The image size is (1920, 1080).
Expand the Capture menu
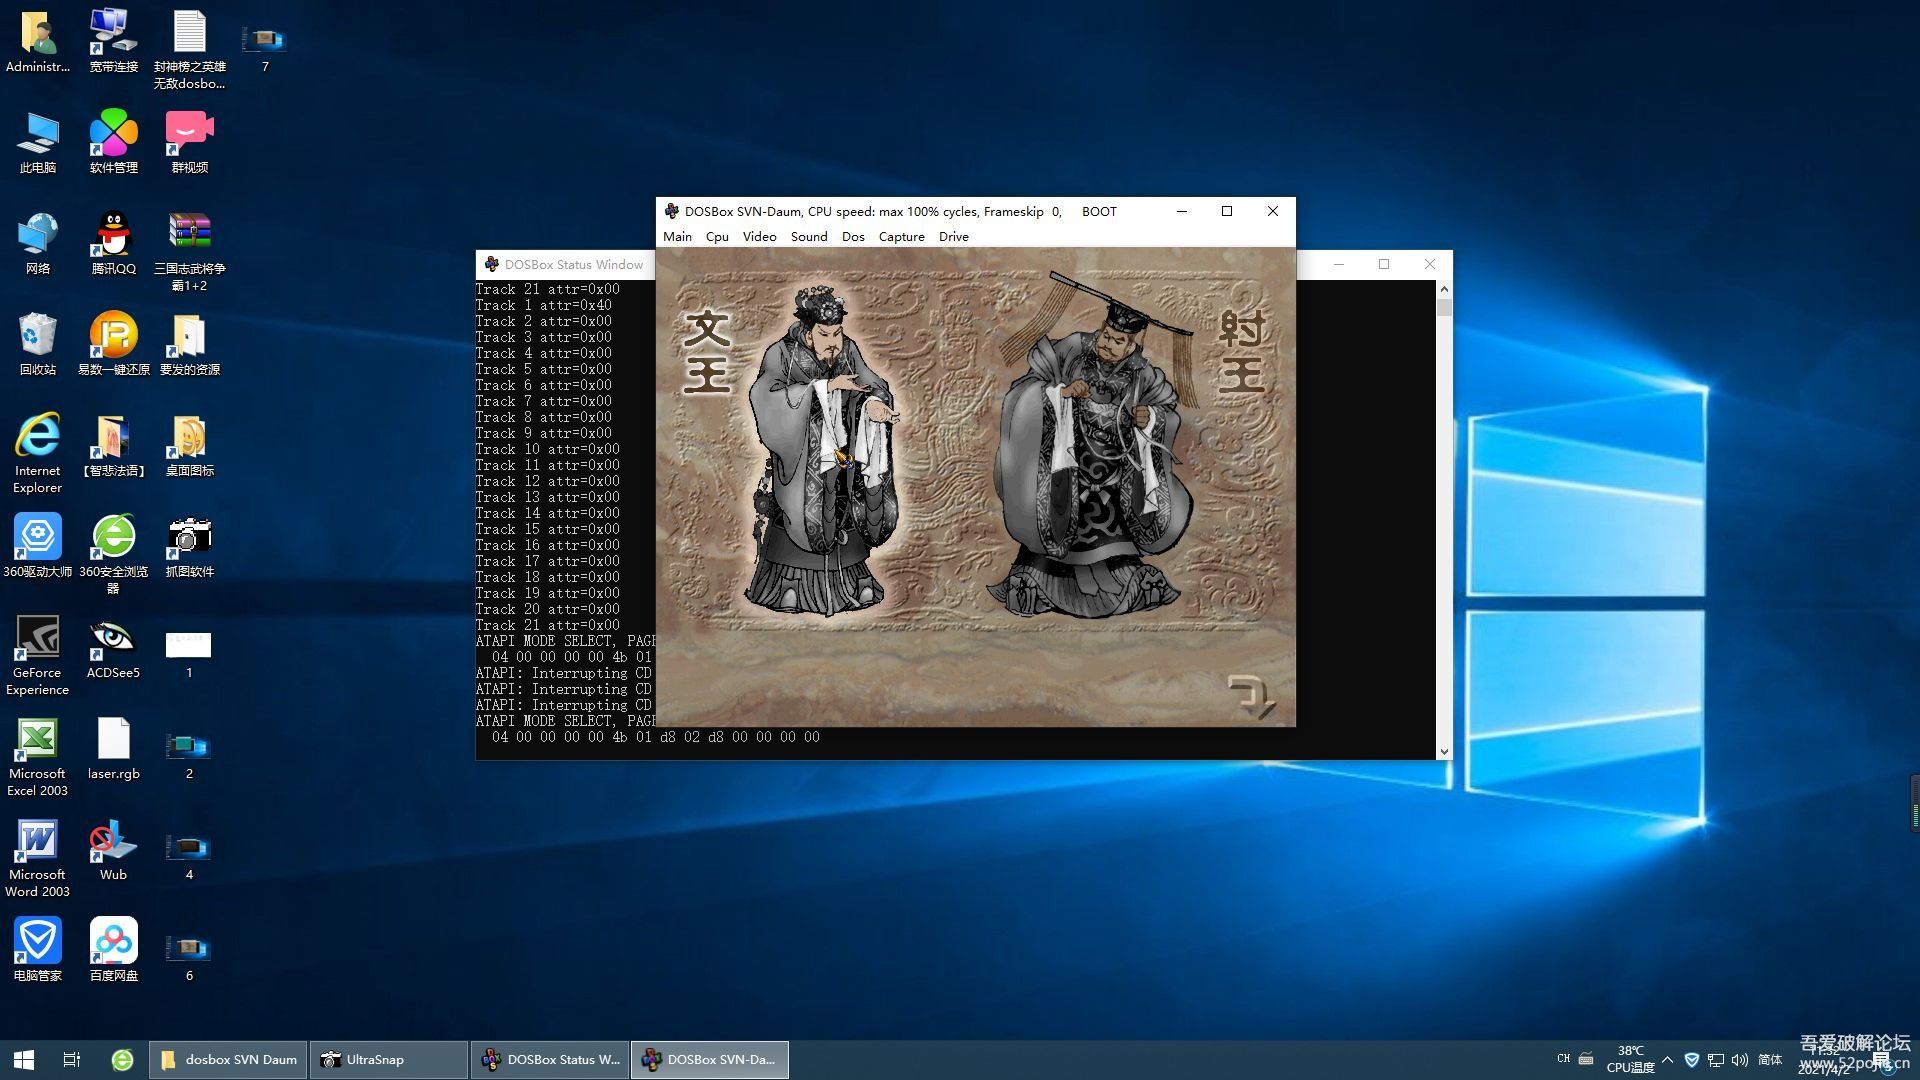[901, 237]
